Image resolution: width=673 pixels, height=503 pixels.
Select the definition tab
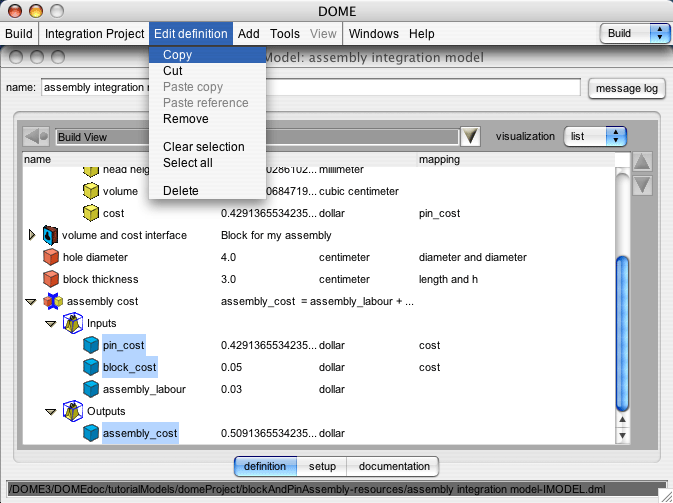(265, 467)
